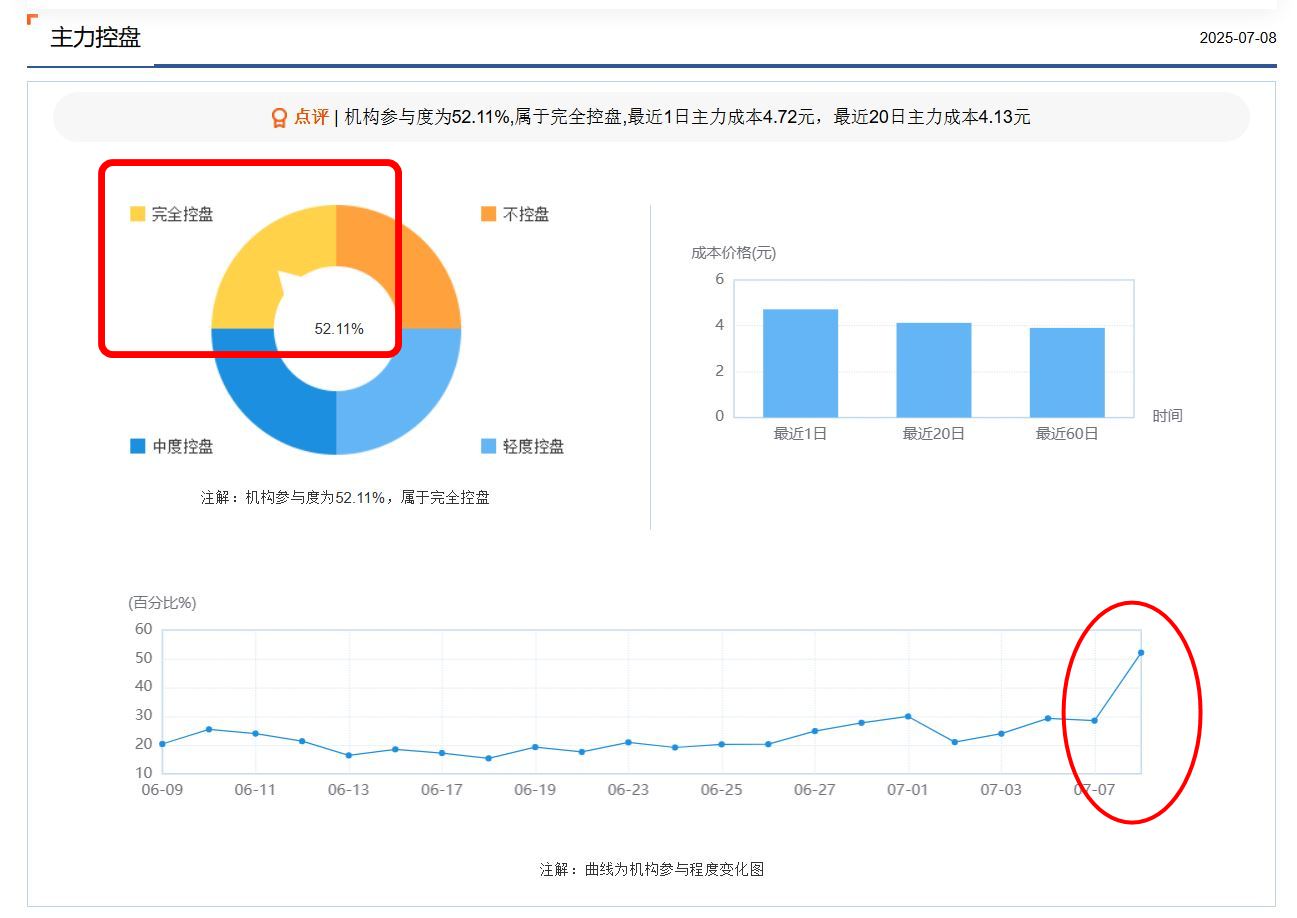1297x918 pixels.
Task: Click the 07-01 data point on line chart
Action: point(908,716)
